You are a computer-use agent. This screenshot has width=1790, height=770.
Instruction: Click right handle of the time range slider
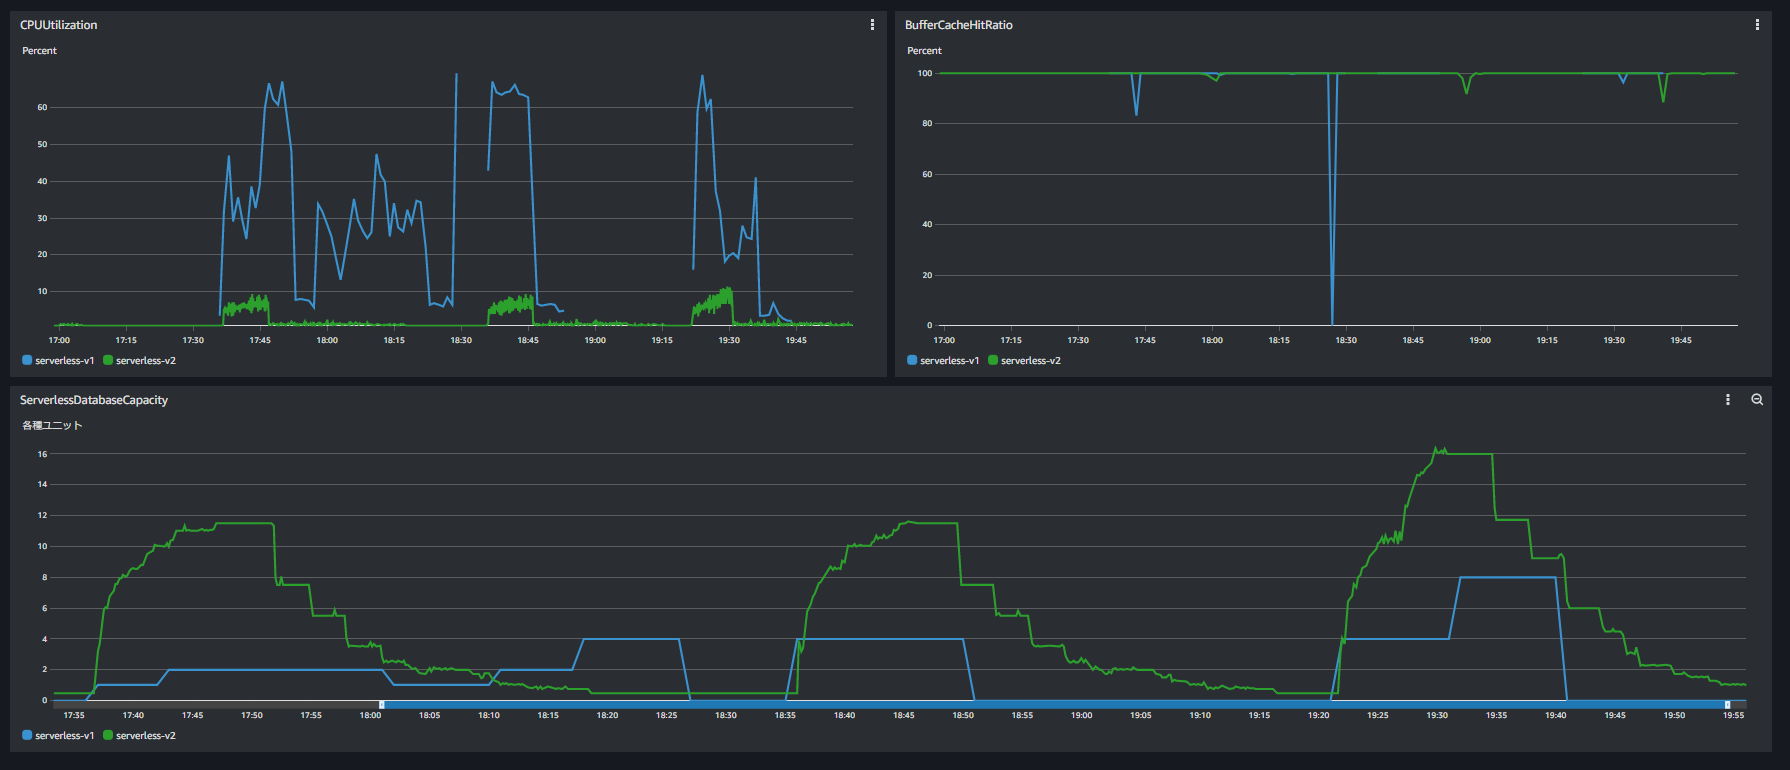coord(1727,705)
